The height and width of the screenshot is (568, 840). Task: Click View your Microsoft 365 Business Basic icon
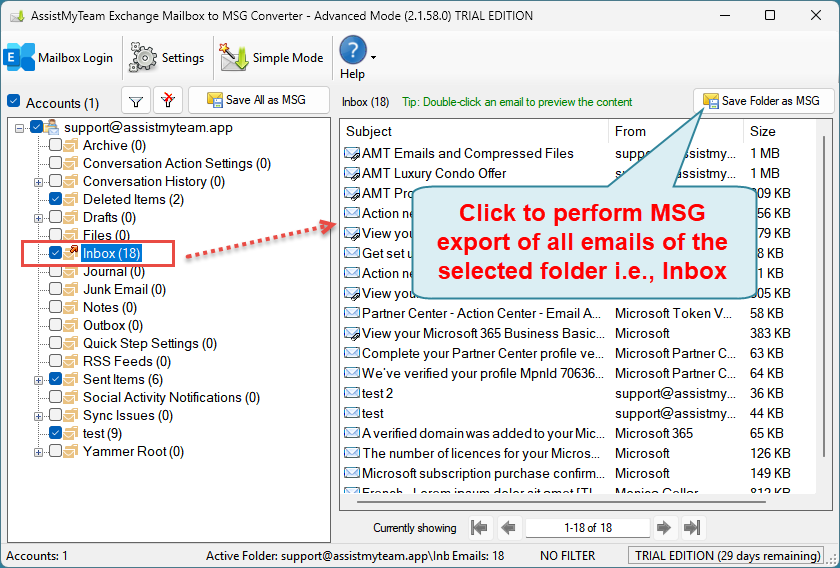352,333
